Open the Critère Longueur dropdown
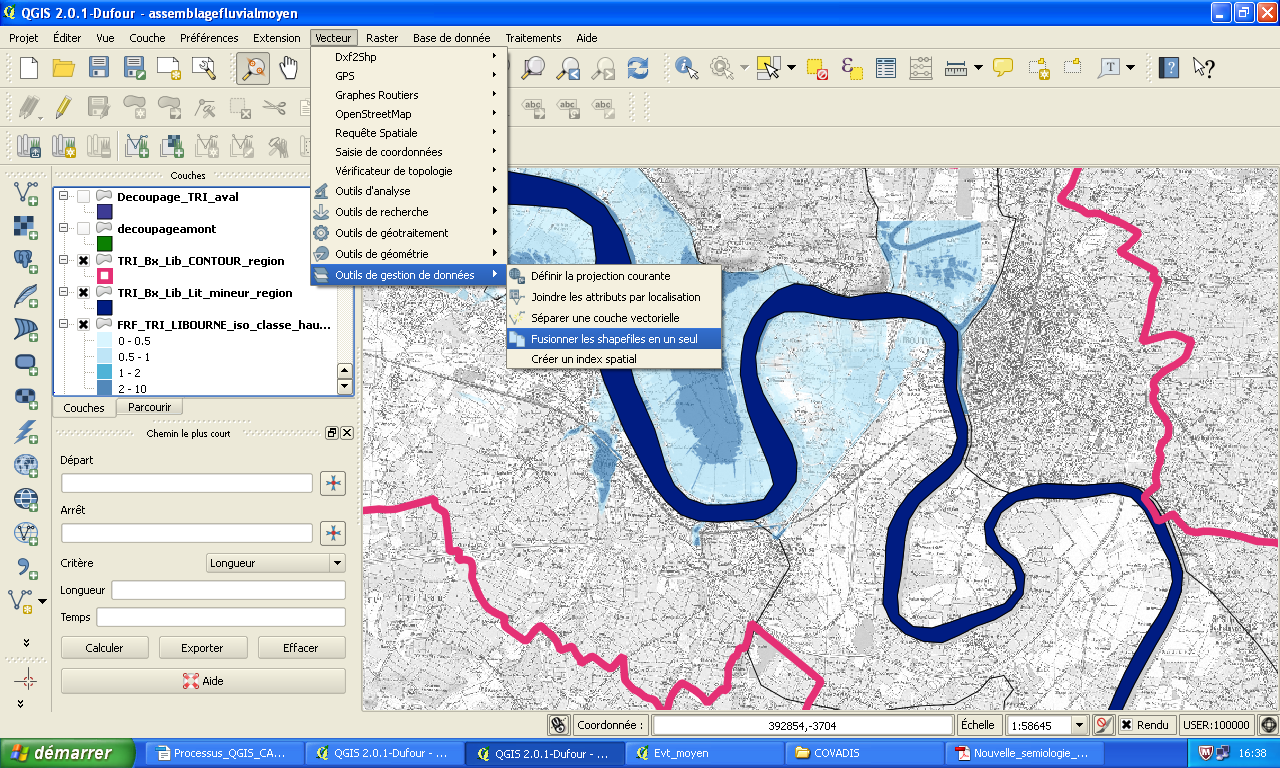The height and width of the screenshot is (768, 1280). tap(275, 563)
